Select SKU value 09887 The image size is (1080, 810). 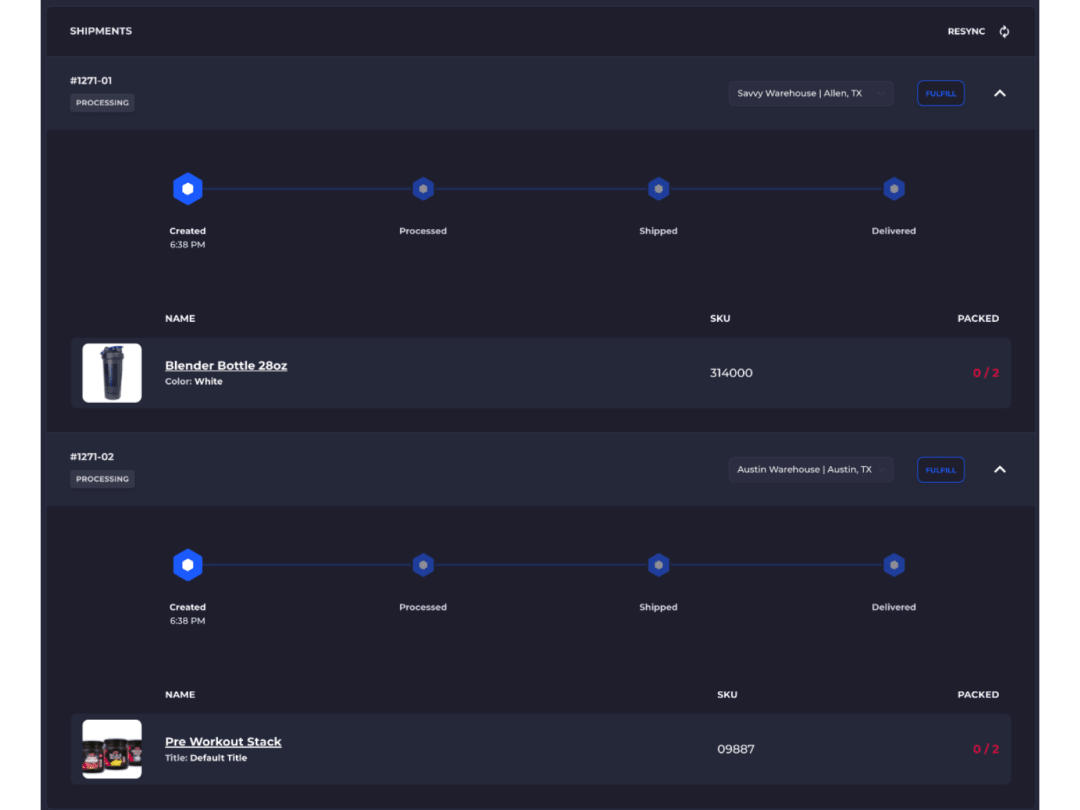tap(736, 749)
